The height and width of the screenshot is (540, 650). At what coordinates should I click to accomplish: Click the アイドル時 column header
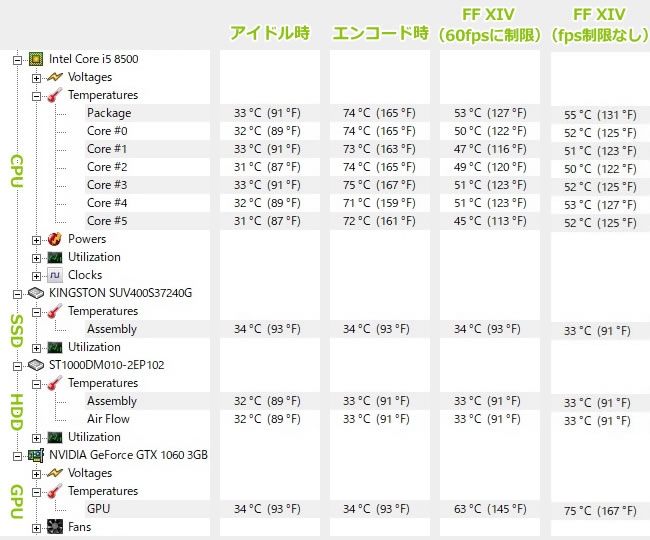click(x=270, y=33)
